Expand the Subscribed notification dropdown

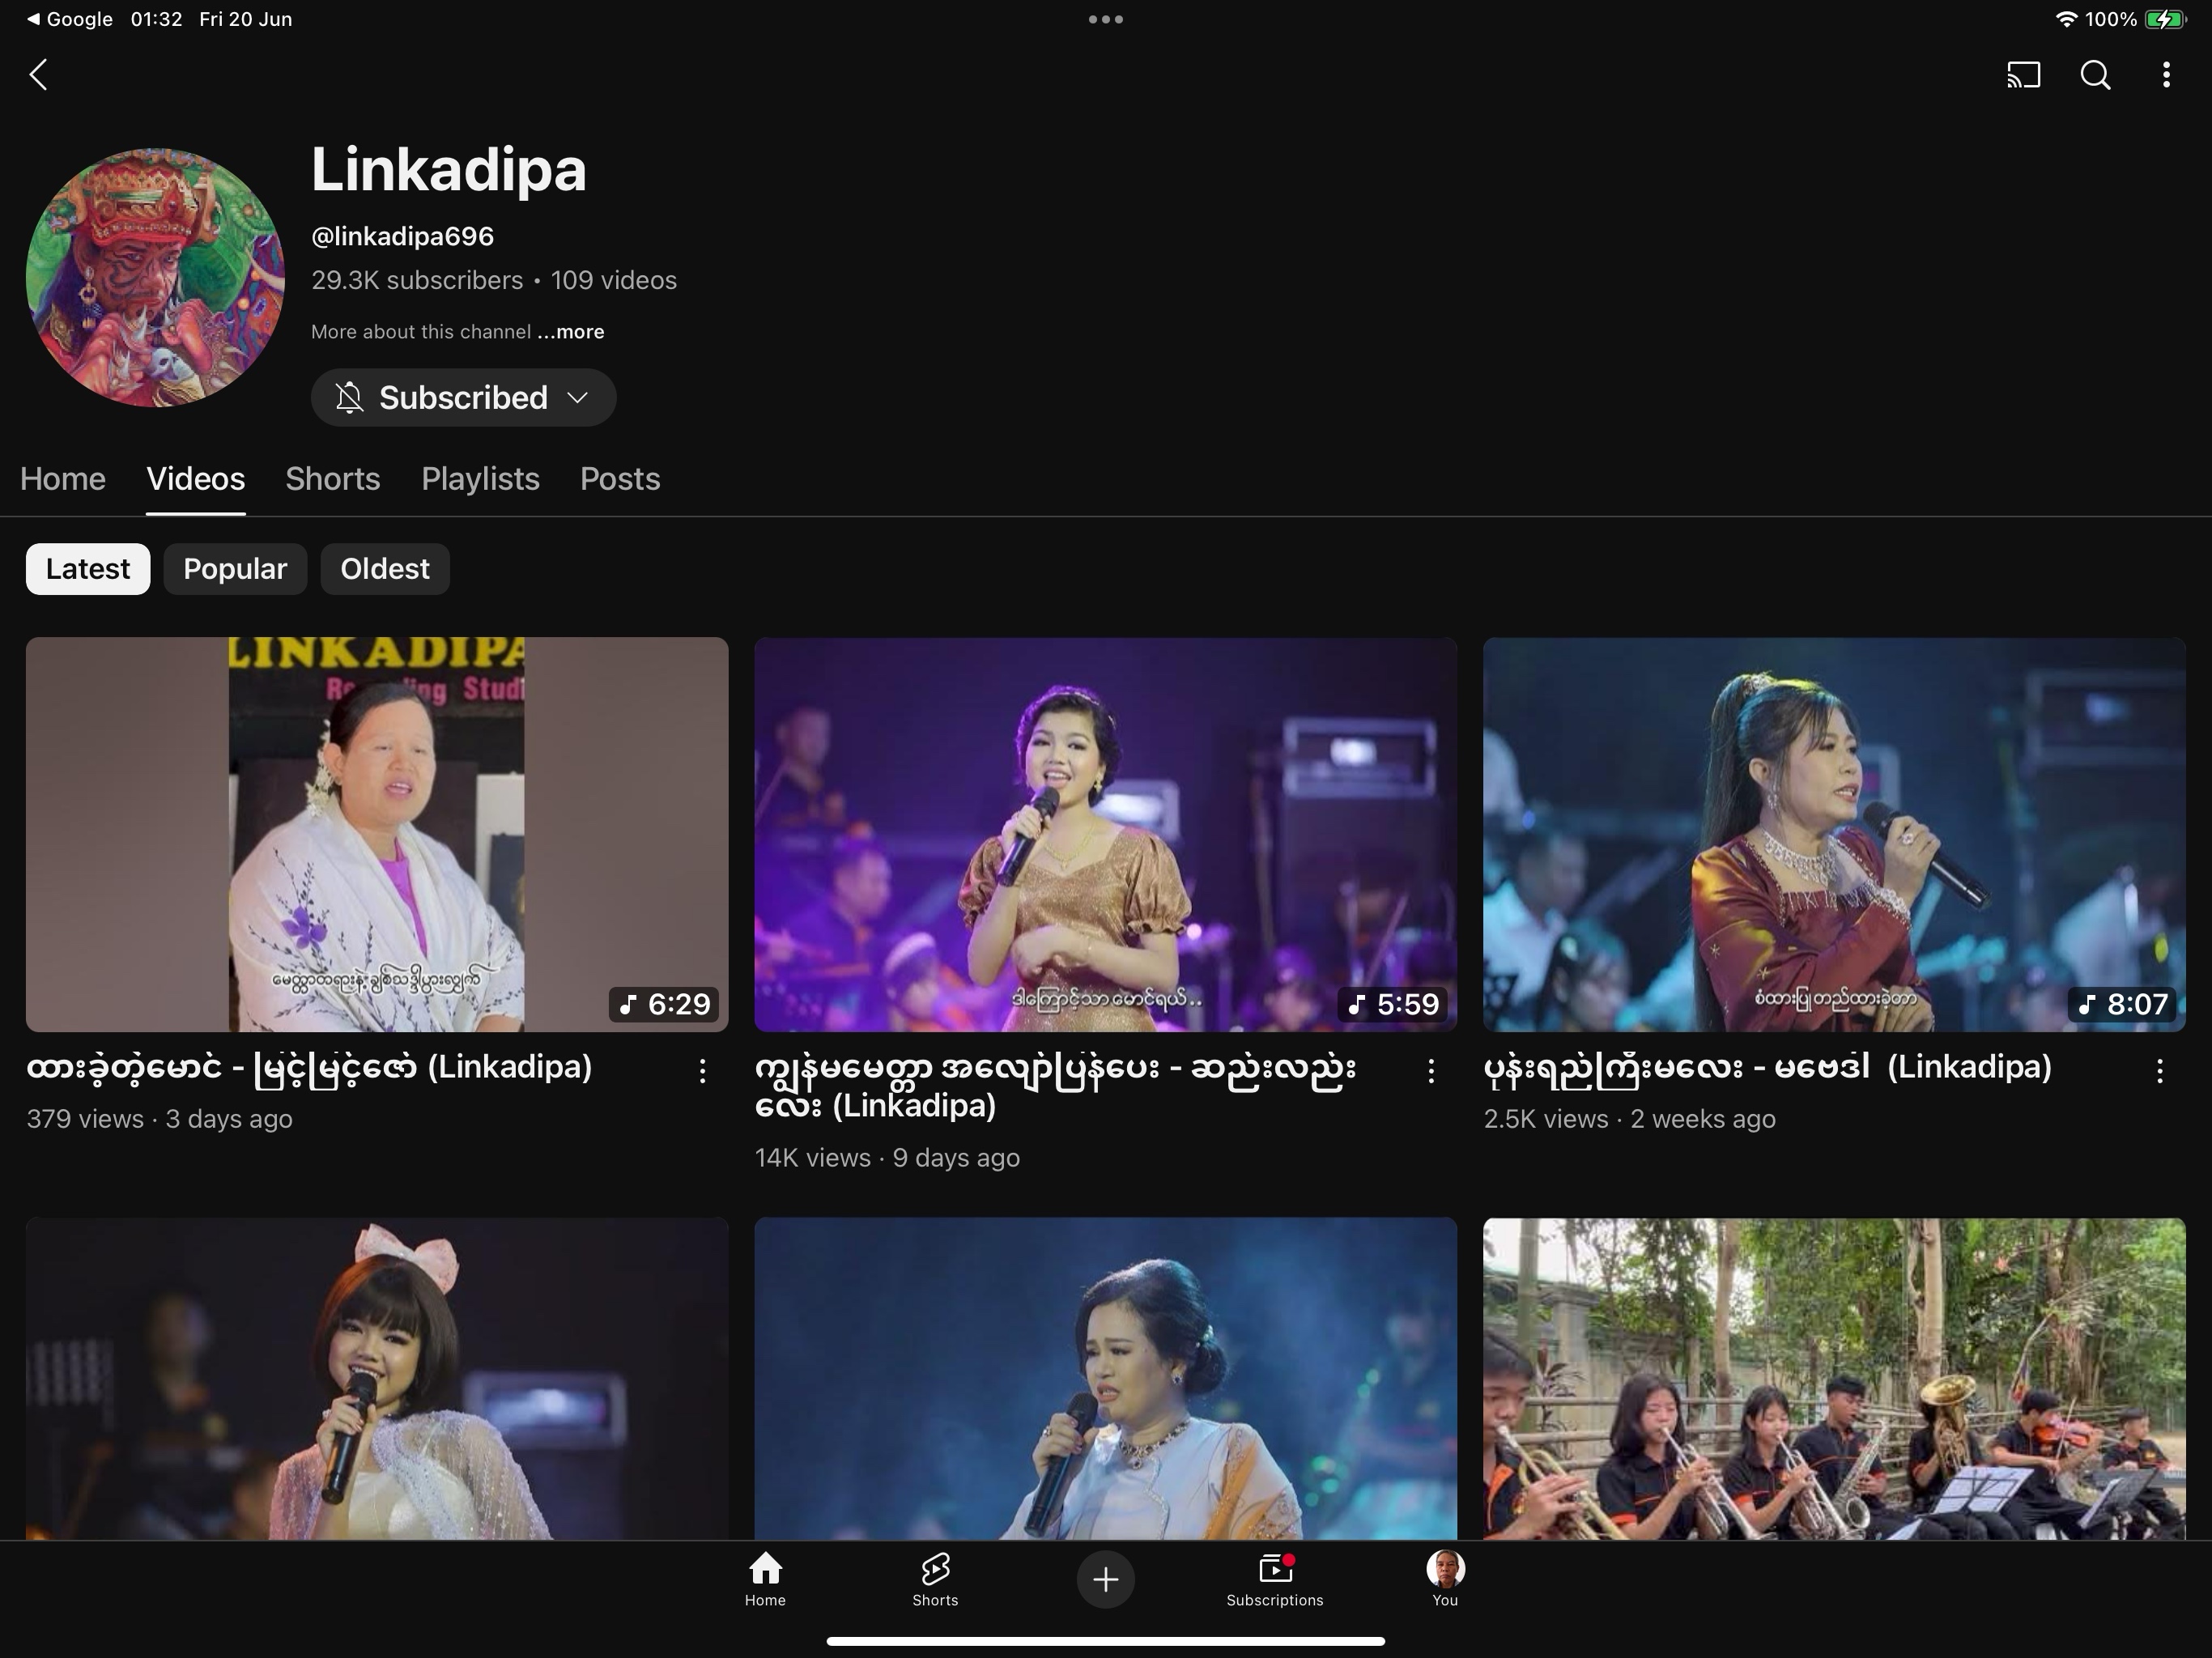point(463,398)
